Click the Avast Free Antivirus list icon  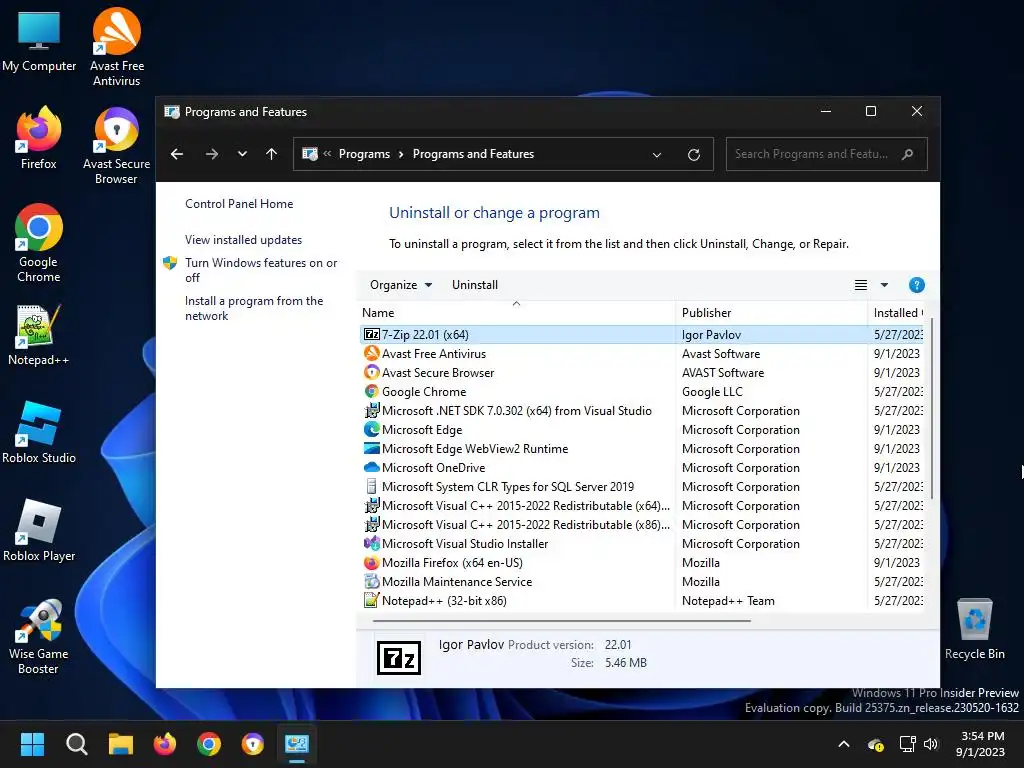pyautogui.click(x=372, y=353)
